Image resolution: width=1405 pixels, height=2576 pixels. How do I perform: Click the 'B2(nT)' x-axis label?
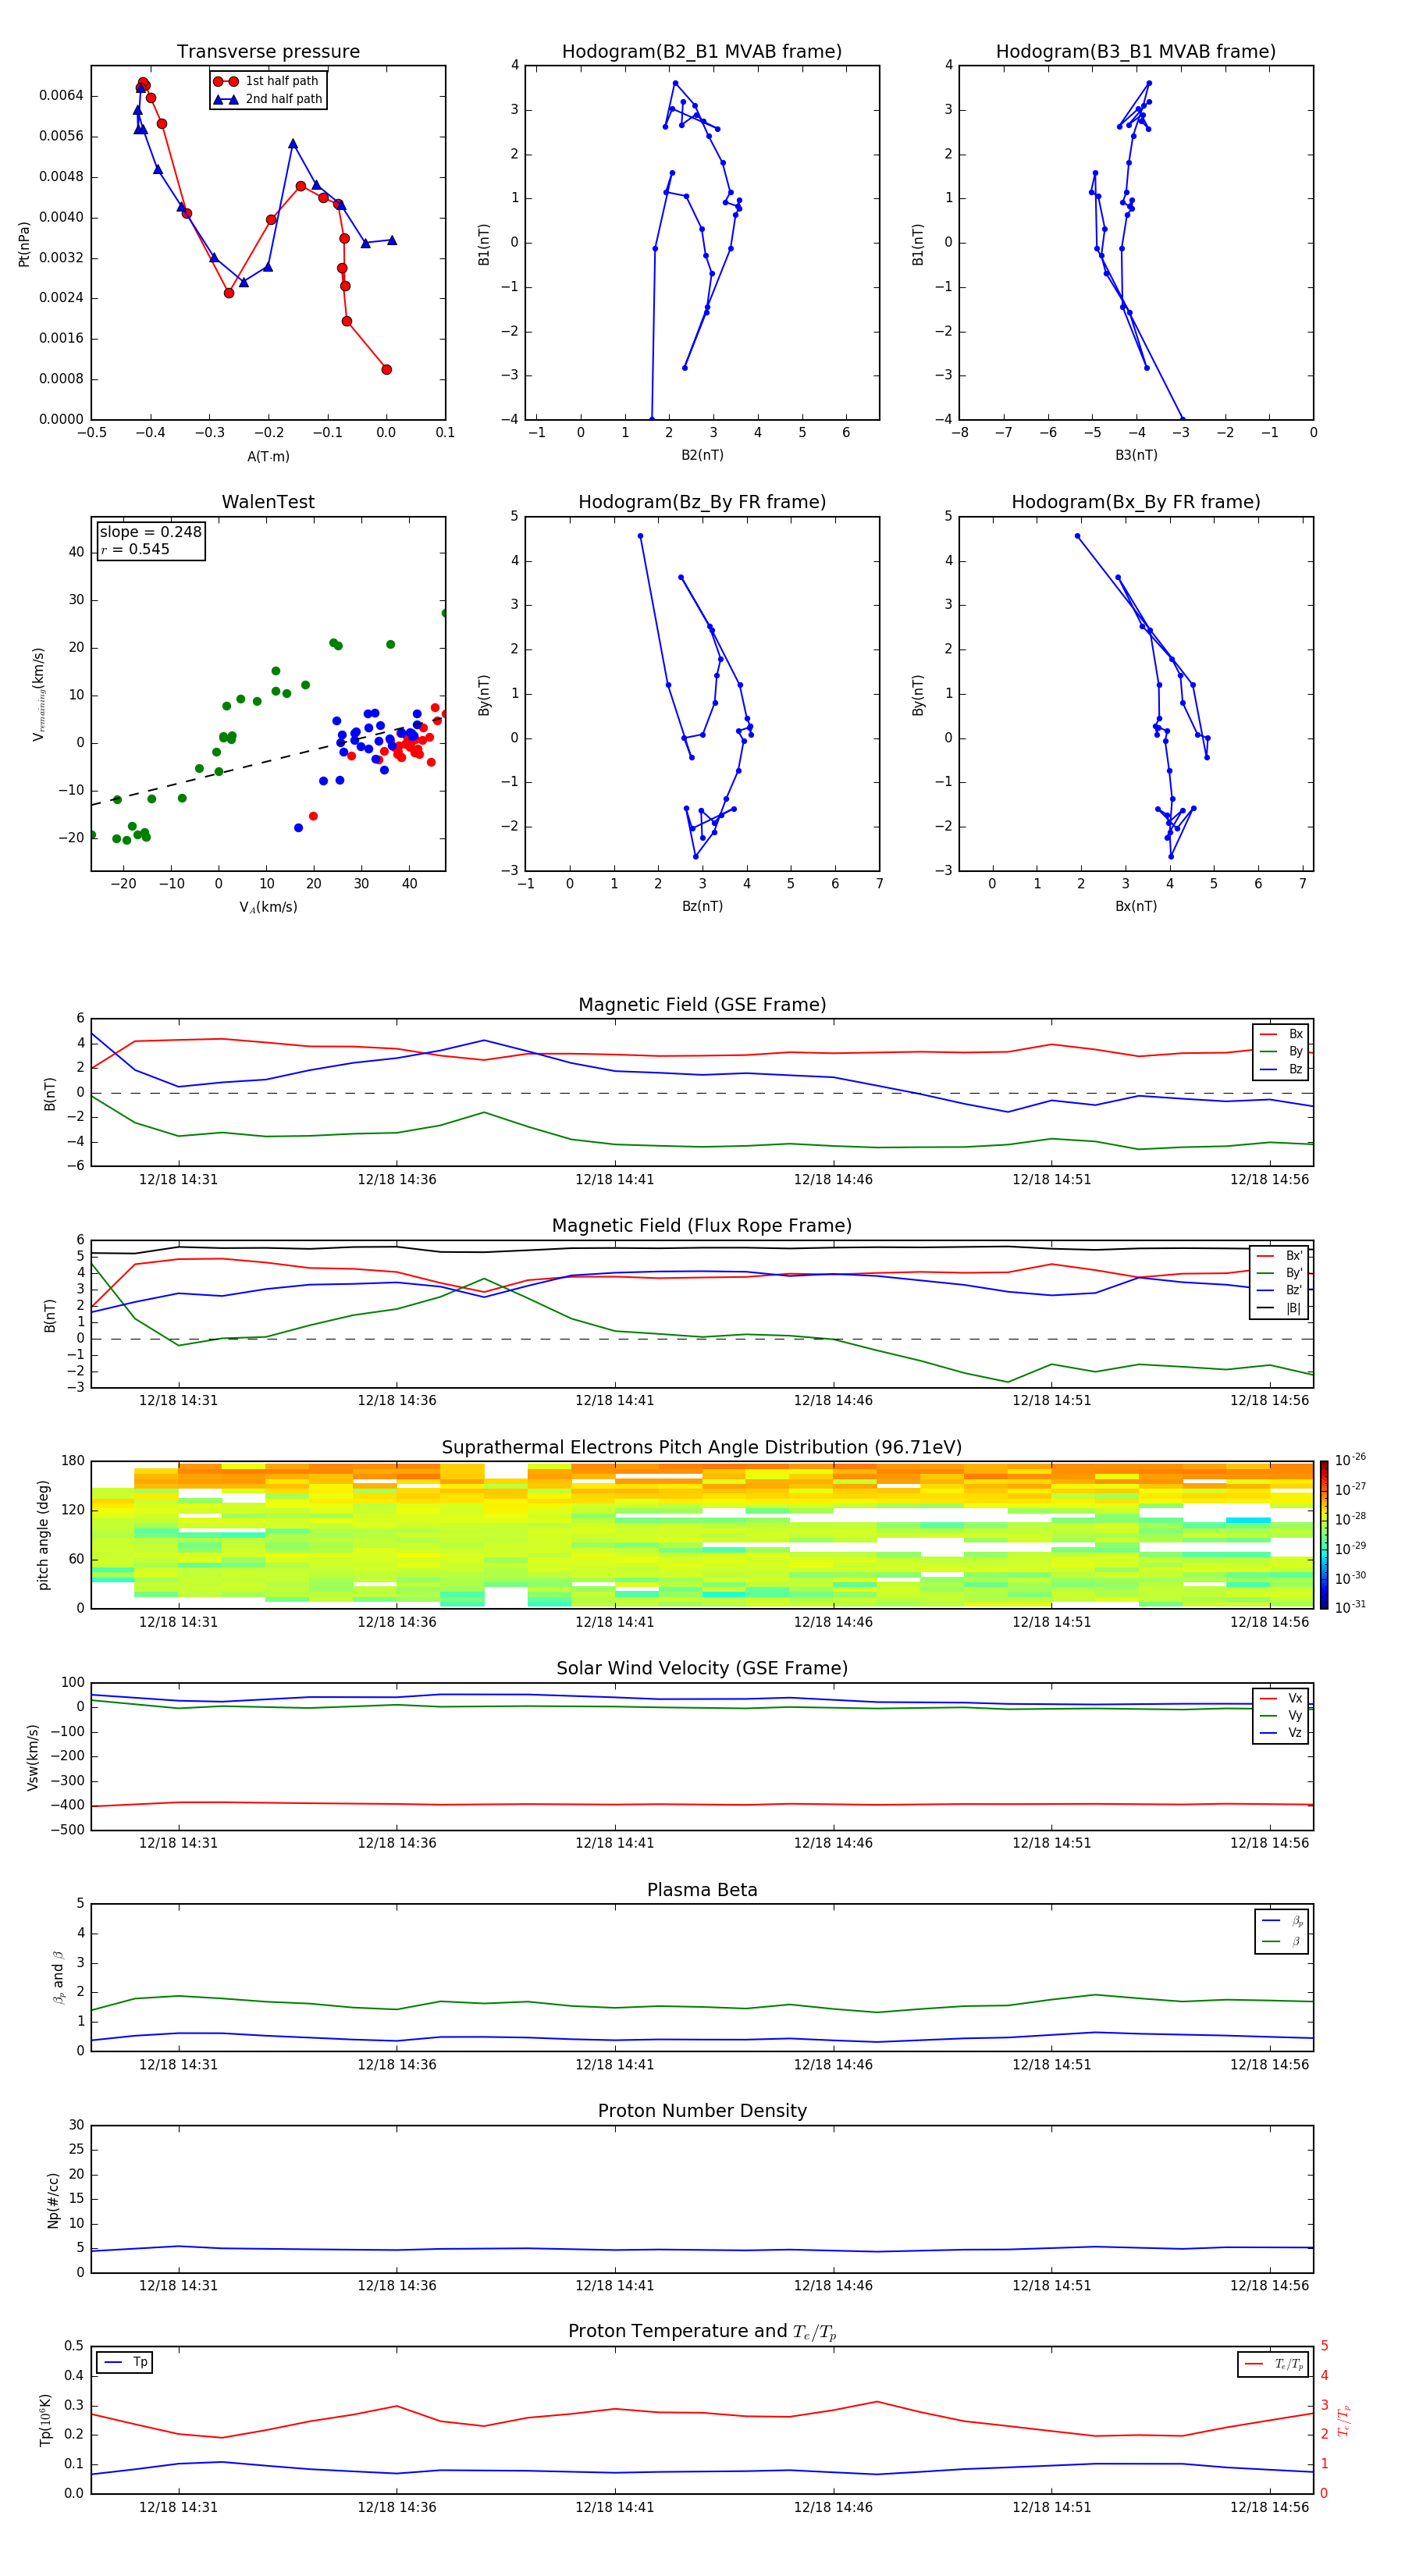702,455
